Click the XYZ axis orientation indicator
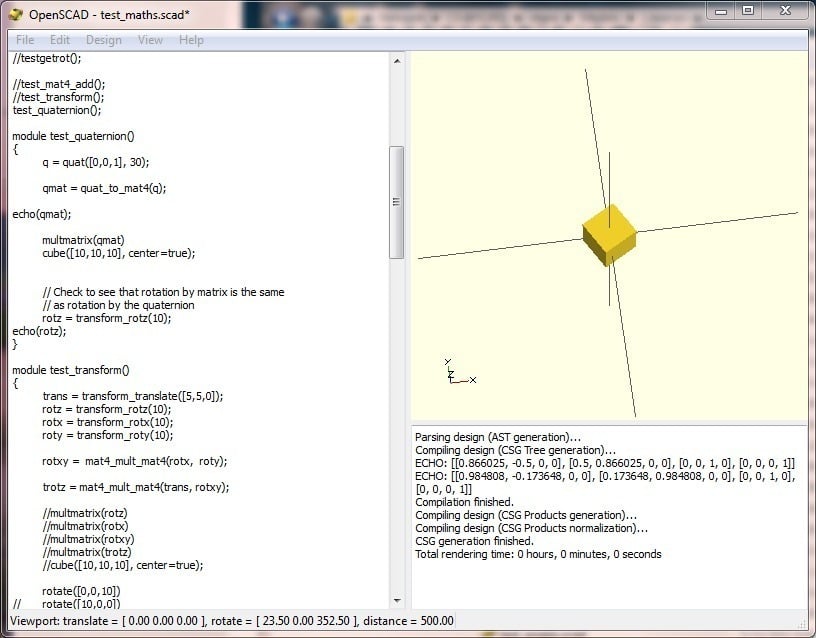 click(x=455, y=373)
